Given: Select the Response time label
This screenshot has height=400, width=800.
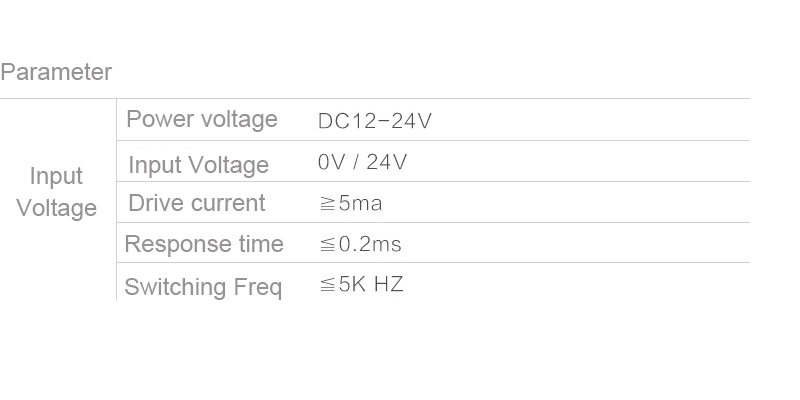Looking at the screenshot, I should click(x=204, y=244).
